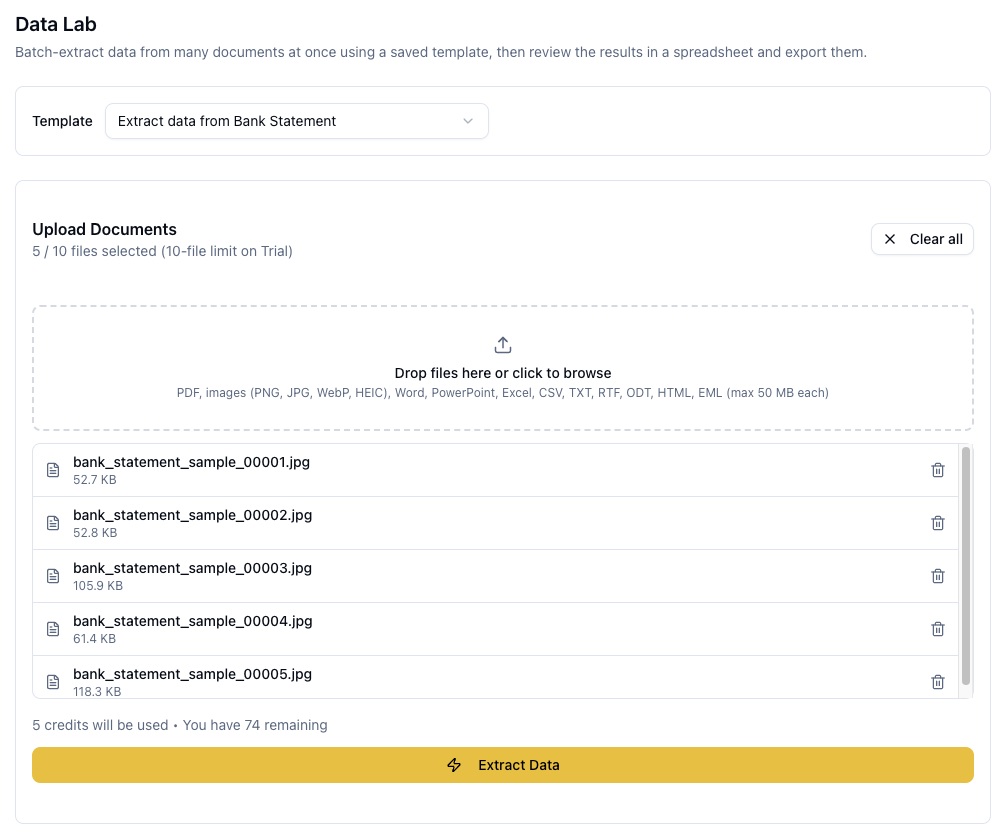Click document icon beside bank_statement_sample_00001.jpg

[x=53, y=470]
